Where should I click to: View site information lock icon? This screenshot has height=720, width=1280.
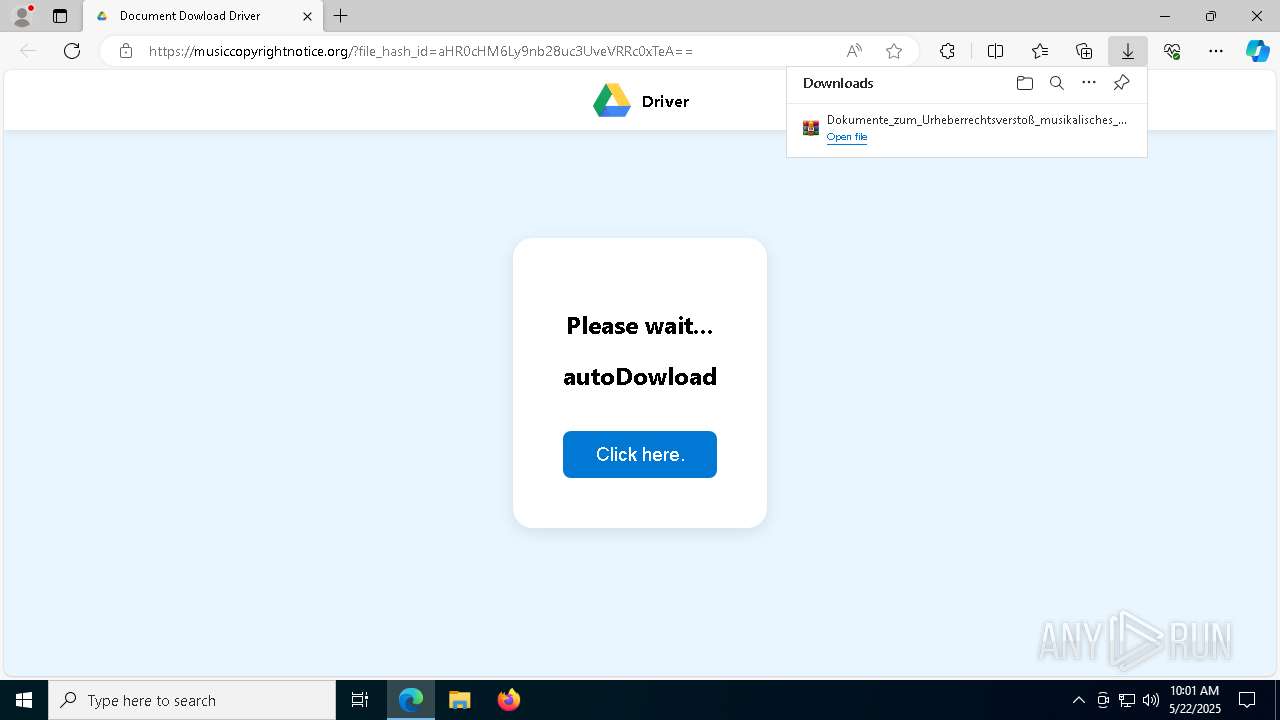click(125, 51)
